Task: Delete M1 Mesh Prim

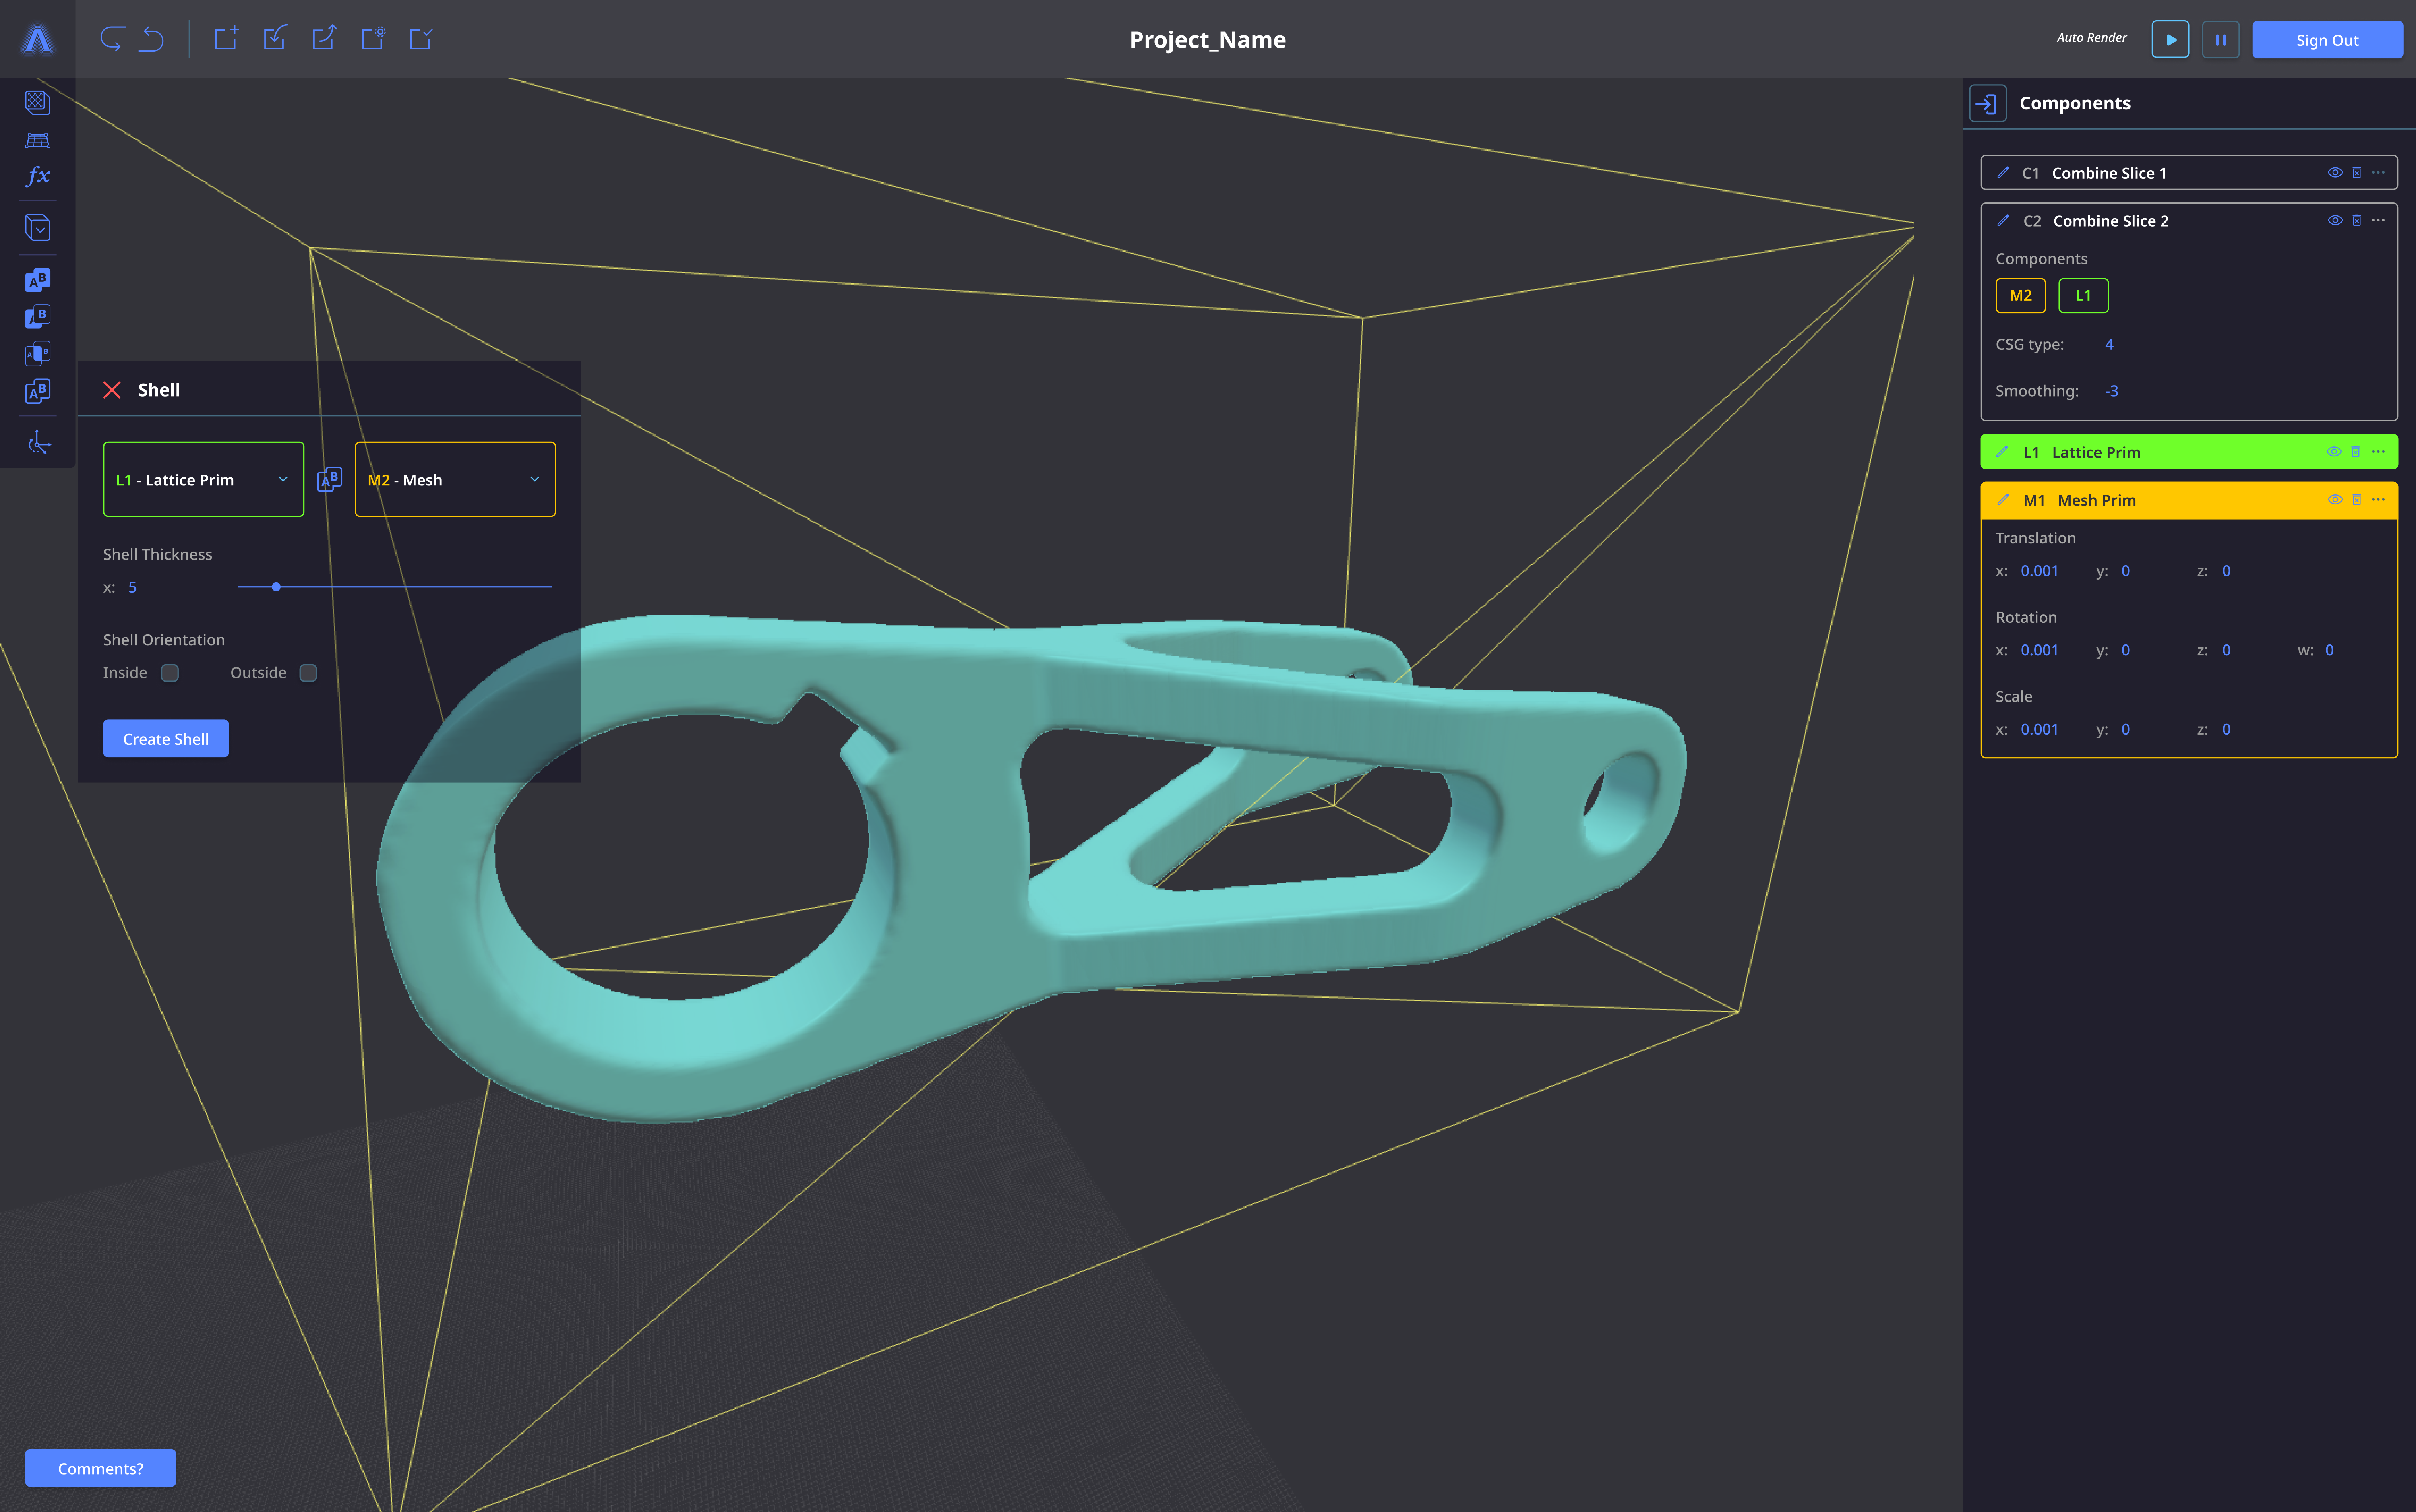Action: coord(2357,500)
